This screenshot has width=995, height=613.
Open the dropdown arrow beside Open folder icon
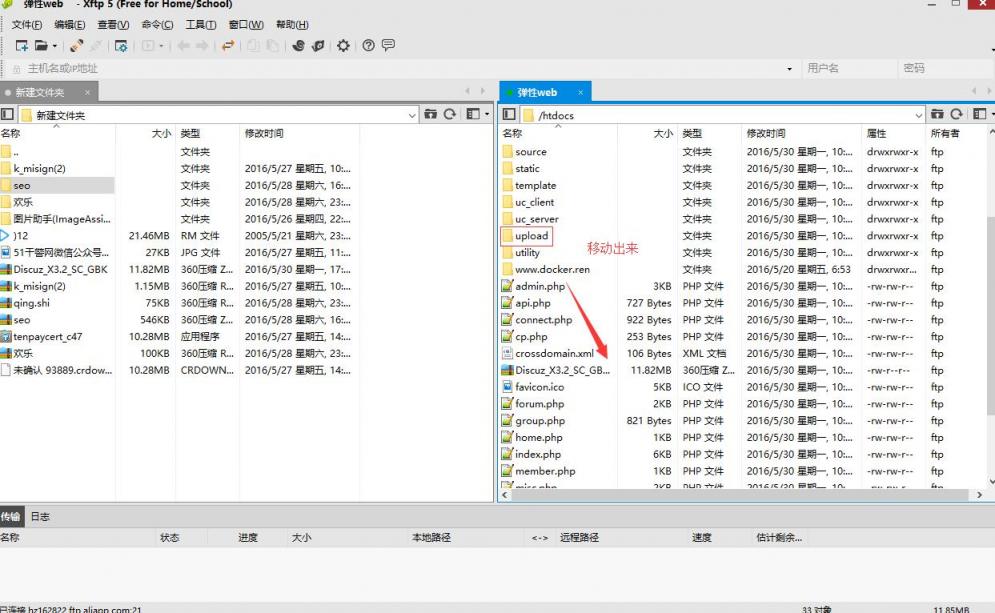click(54, 46)
